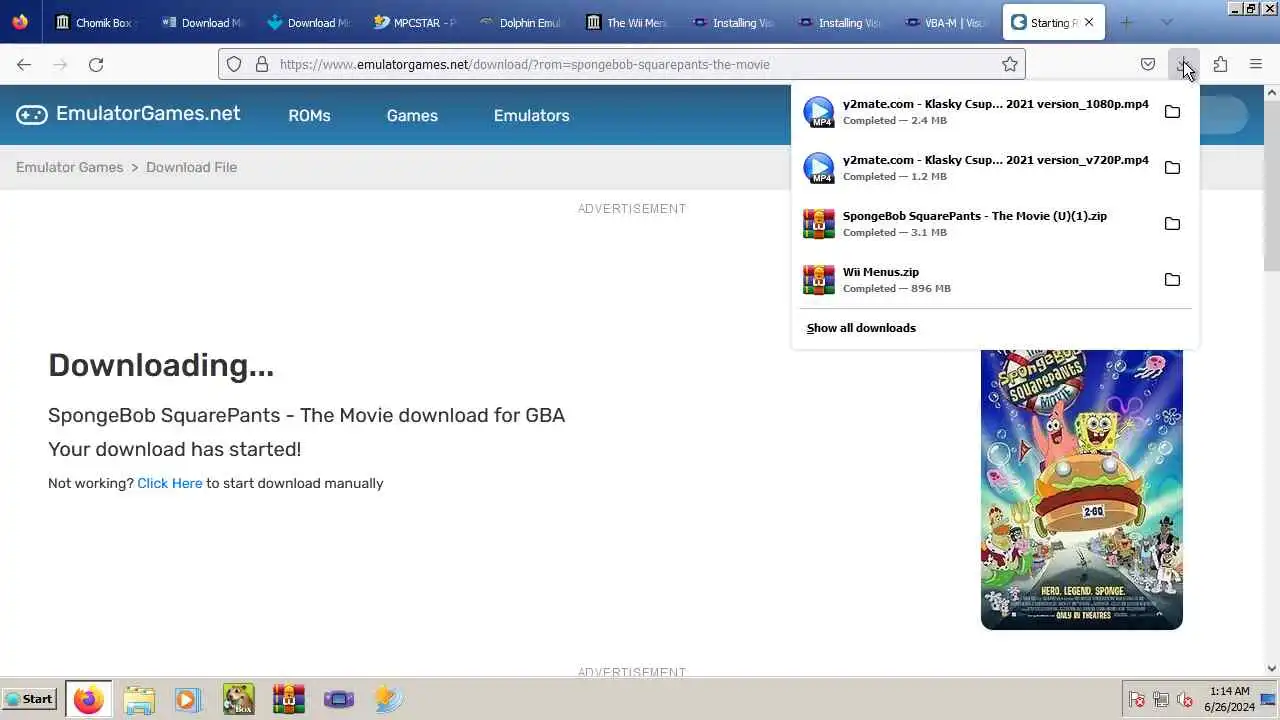Open the SpongeBob SquarePants (U)(1).zip download

click(976, 224)
